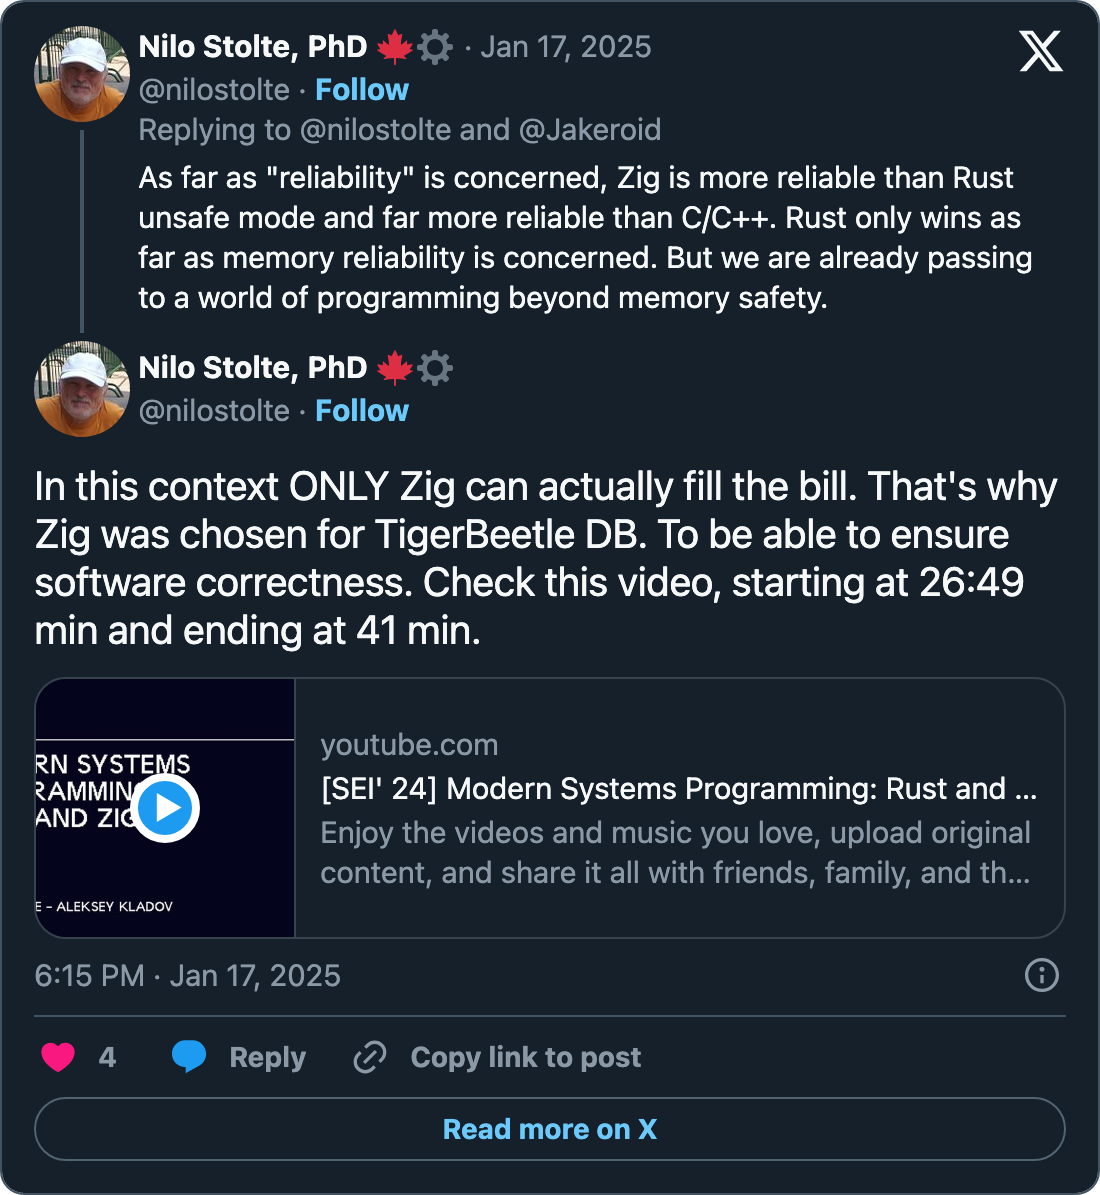Click the youtube.com domain text

point(409,745)
